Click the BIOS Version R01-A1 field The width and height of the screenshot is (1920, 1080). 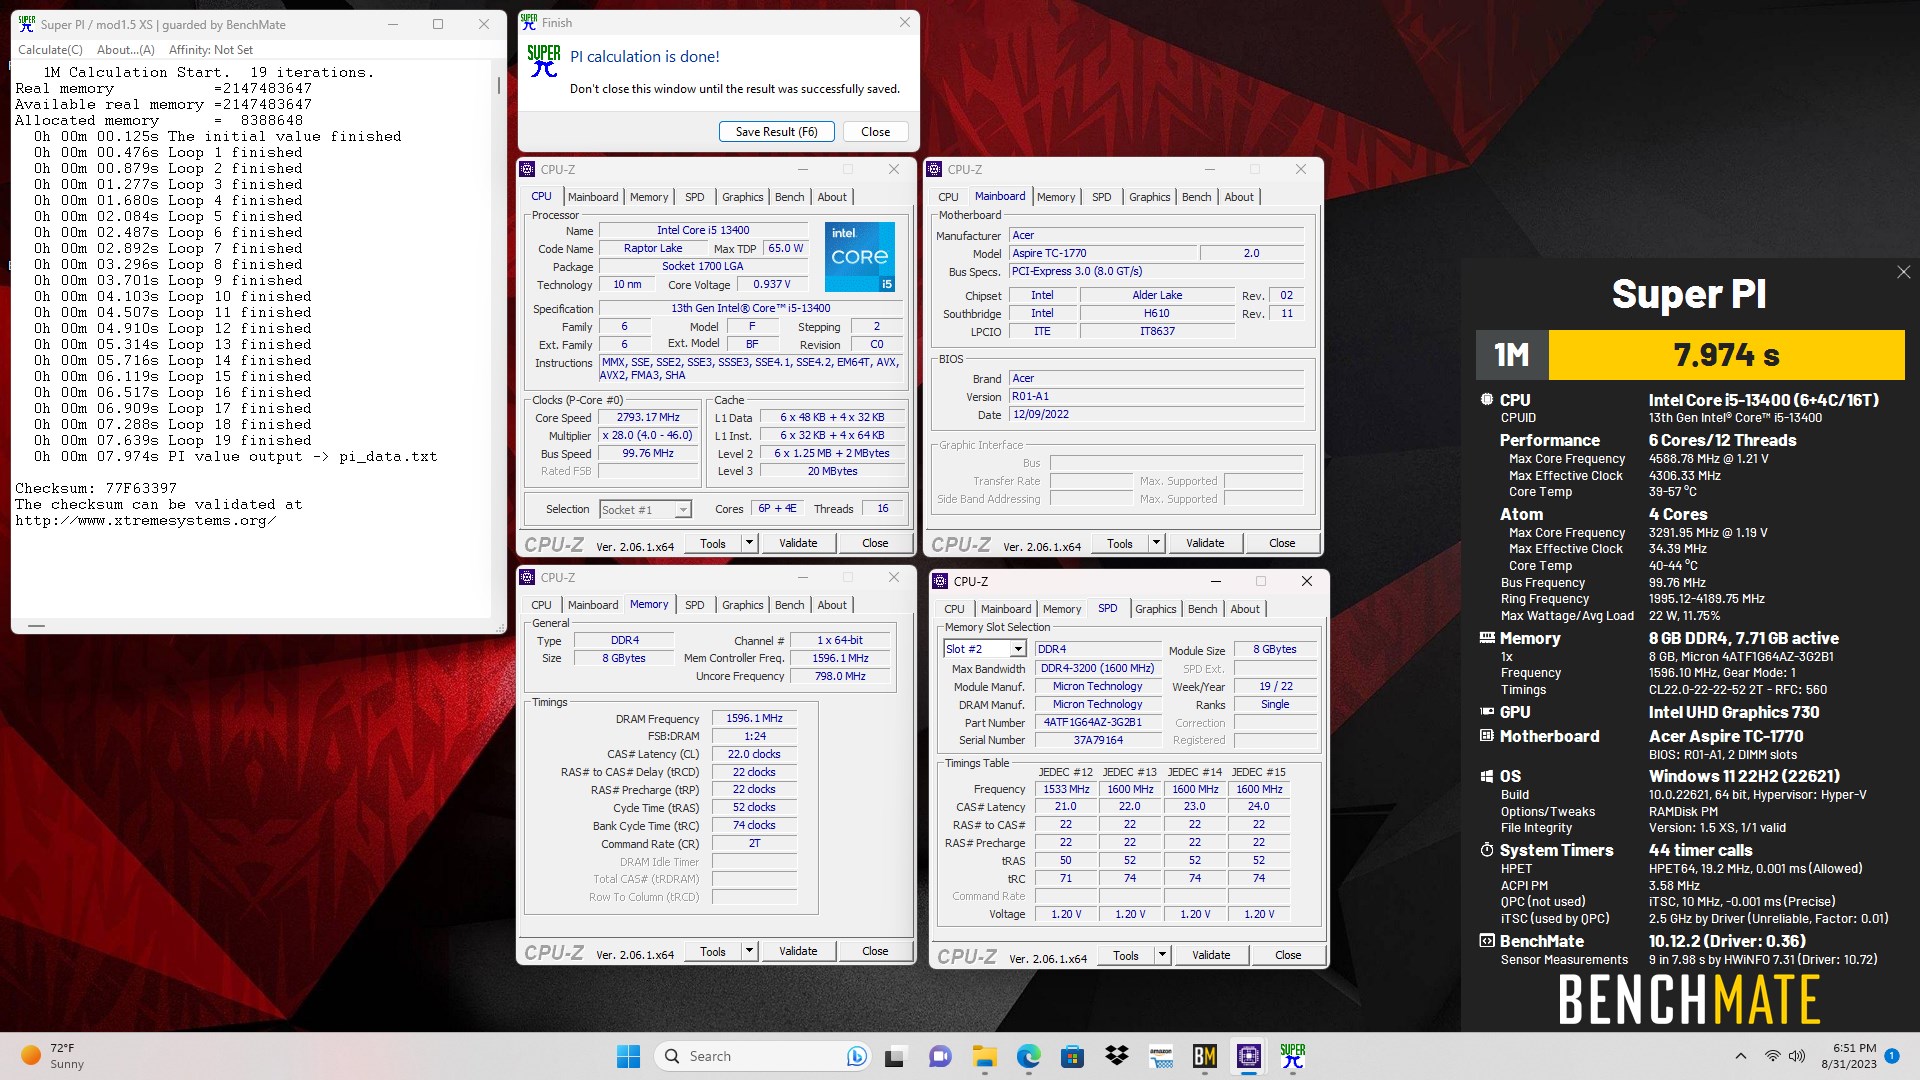tap(1156, 397)
